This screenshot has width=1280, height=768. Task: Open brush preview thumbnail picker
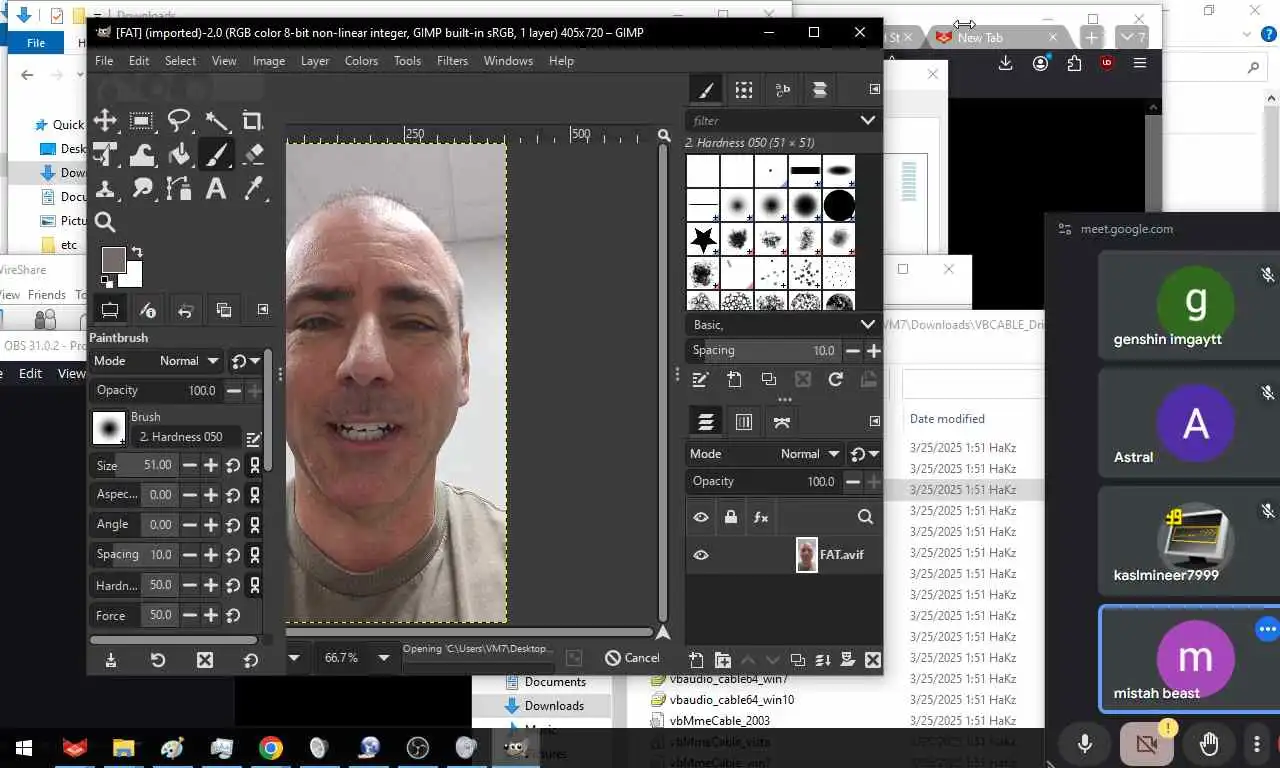108,428
